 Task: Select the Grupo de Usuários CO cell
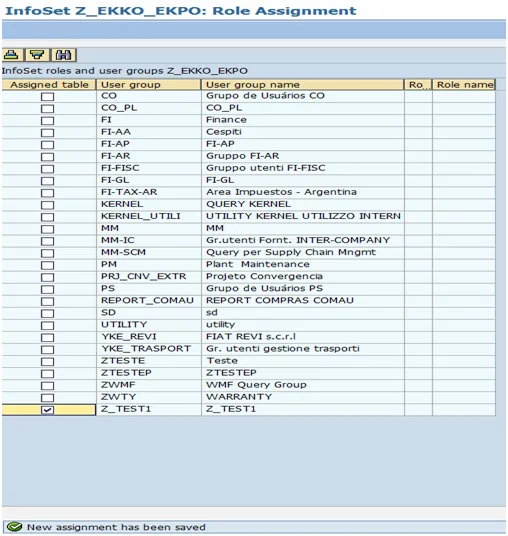pos(303,96)
